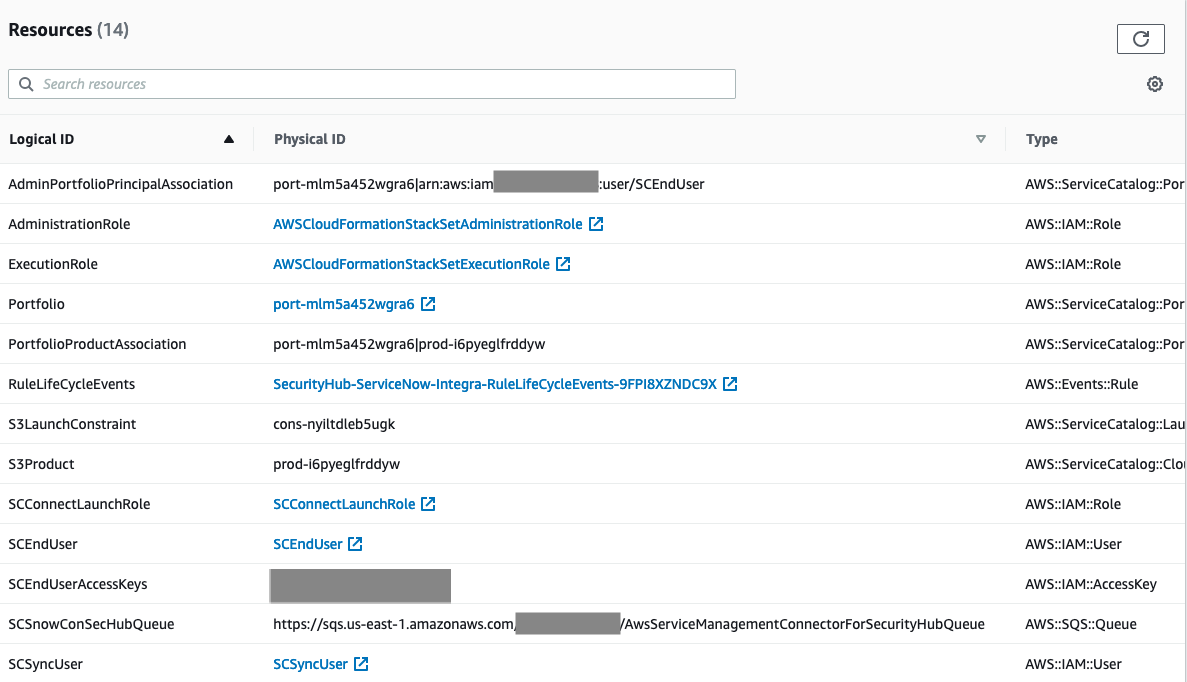Open the Physical ID filter dropdown
Image resolution: width=1187 pixels, height=682 pixels.
click(x=981, y=139)
